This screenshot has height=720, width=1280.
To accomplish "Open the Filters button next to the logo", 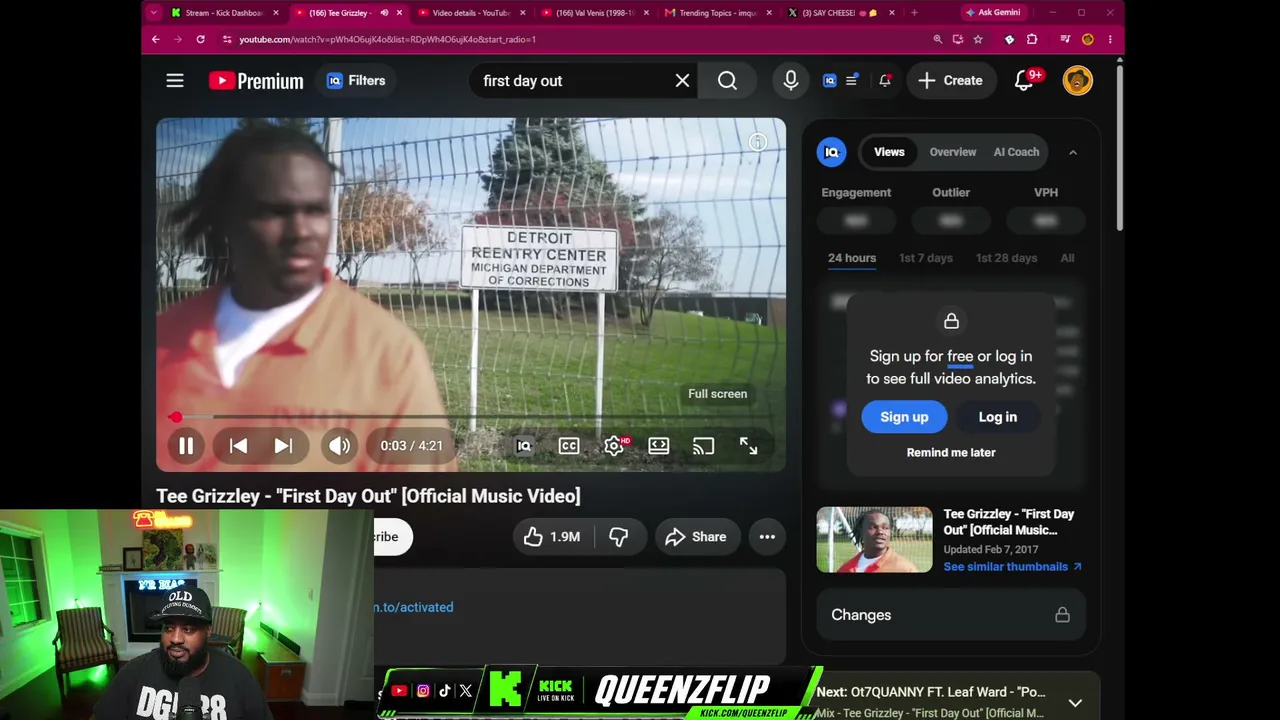I will [356, 81].
